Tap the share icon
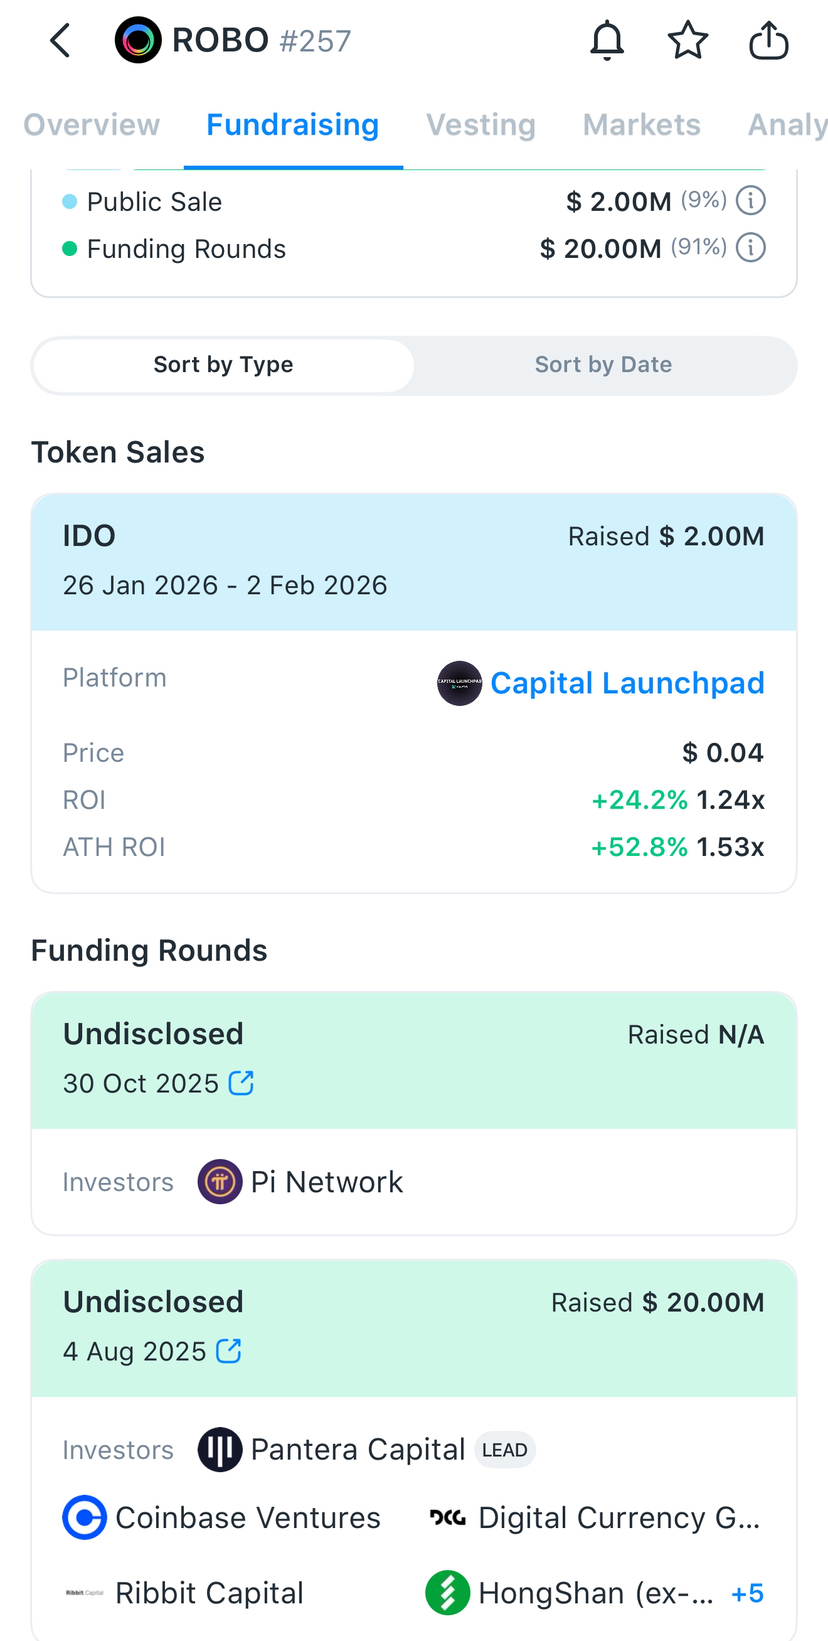Image resolution: width=828 pixels, height=1641 pixels. (768, 41)
